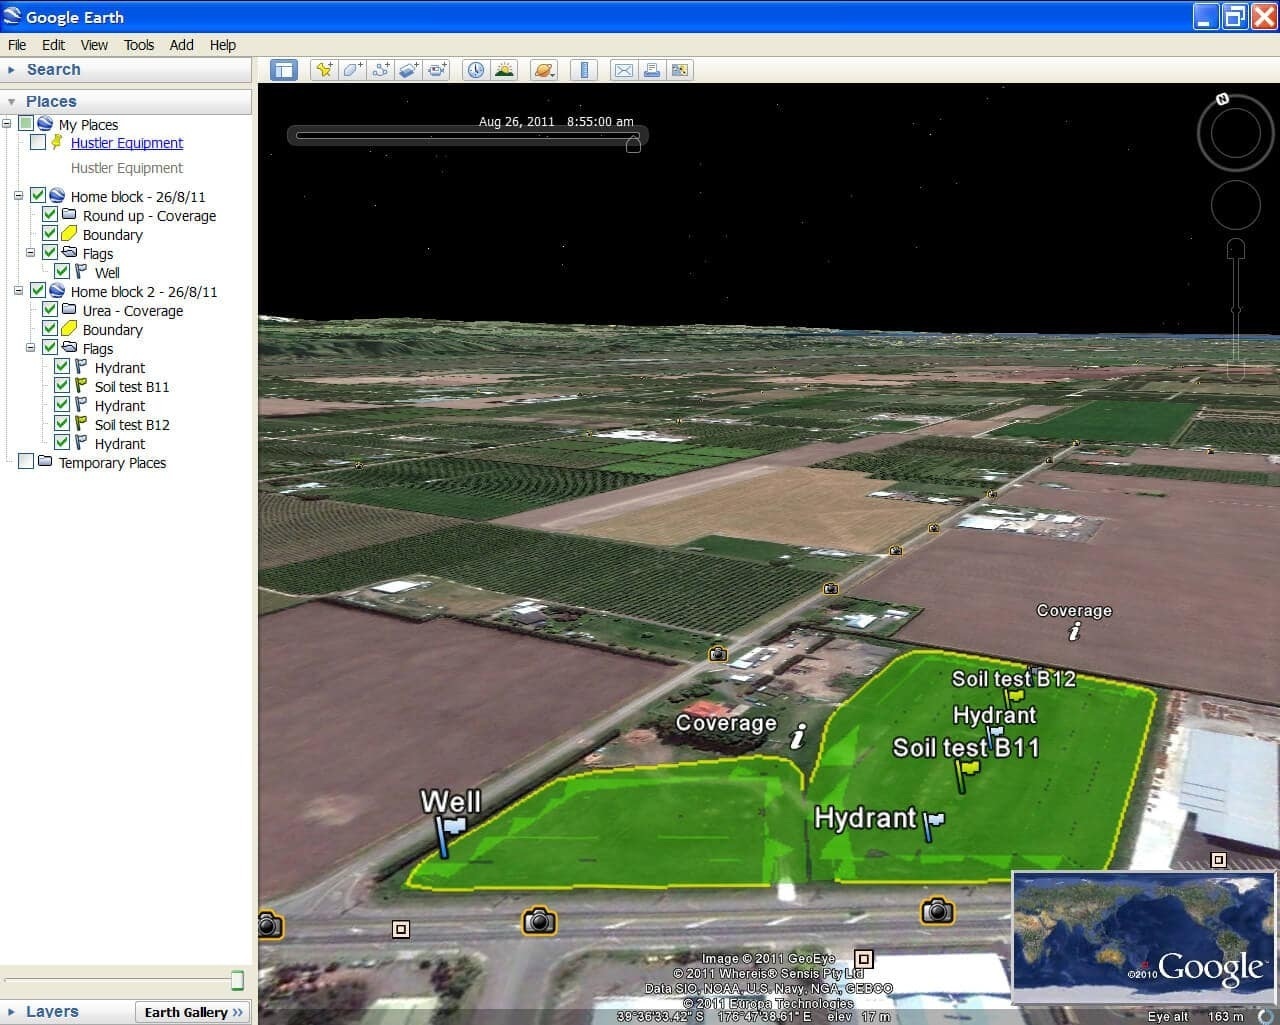Collapse the Home block 2 - 26/8/11 folder

pos(19,291)
